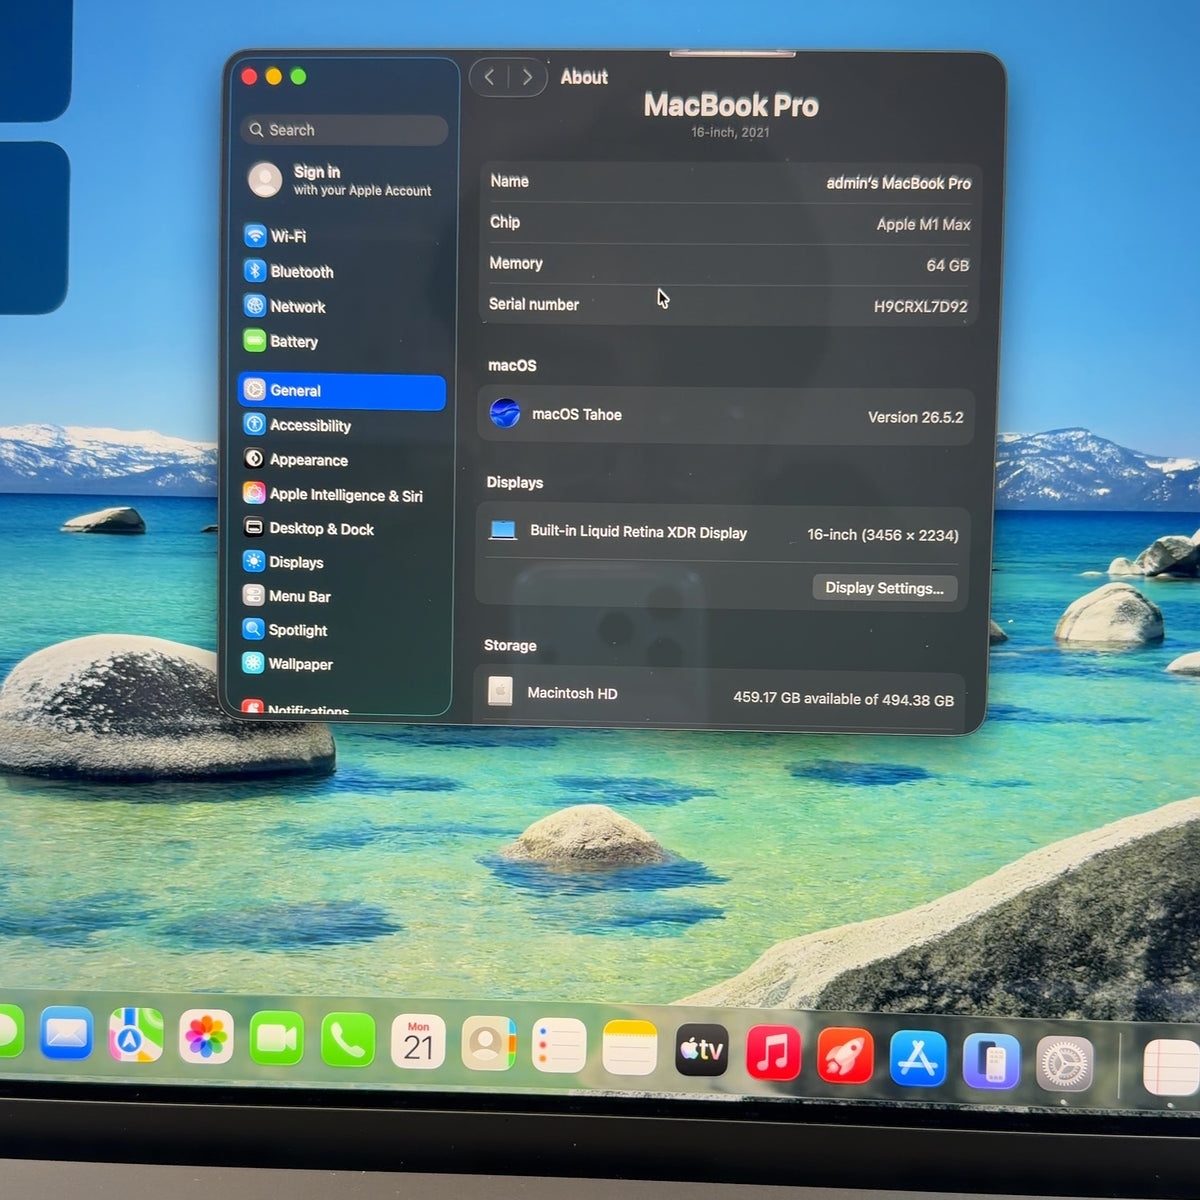Open Music from the Dock
1200x1200 pixels.
tap(773, 1054)
